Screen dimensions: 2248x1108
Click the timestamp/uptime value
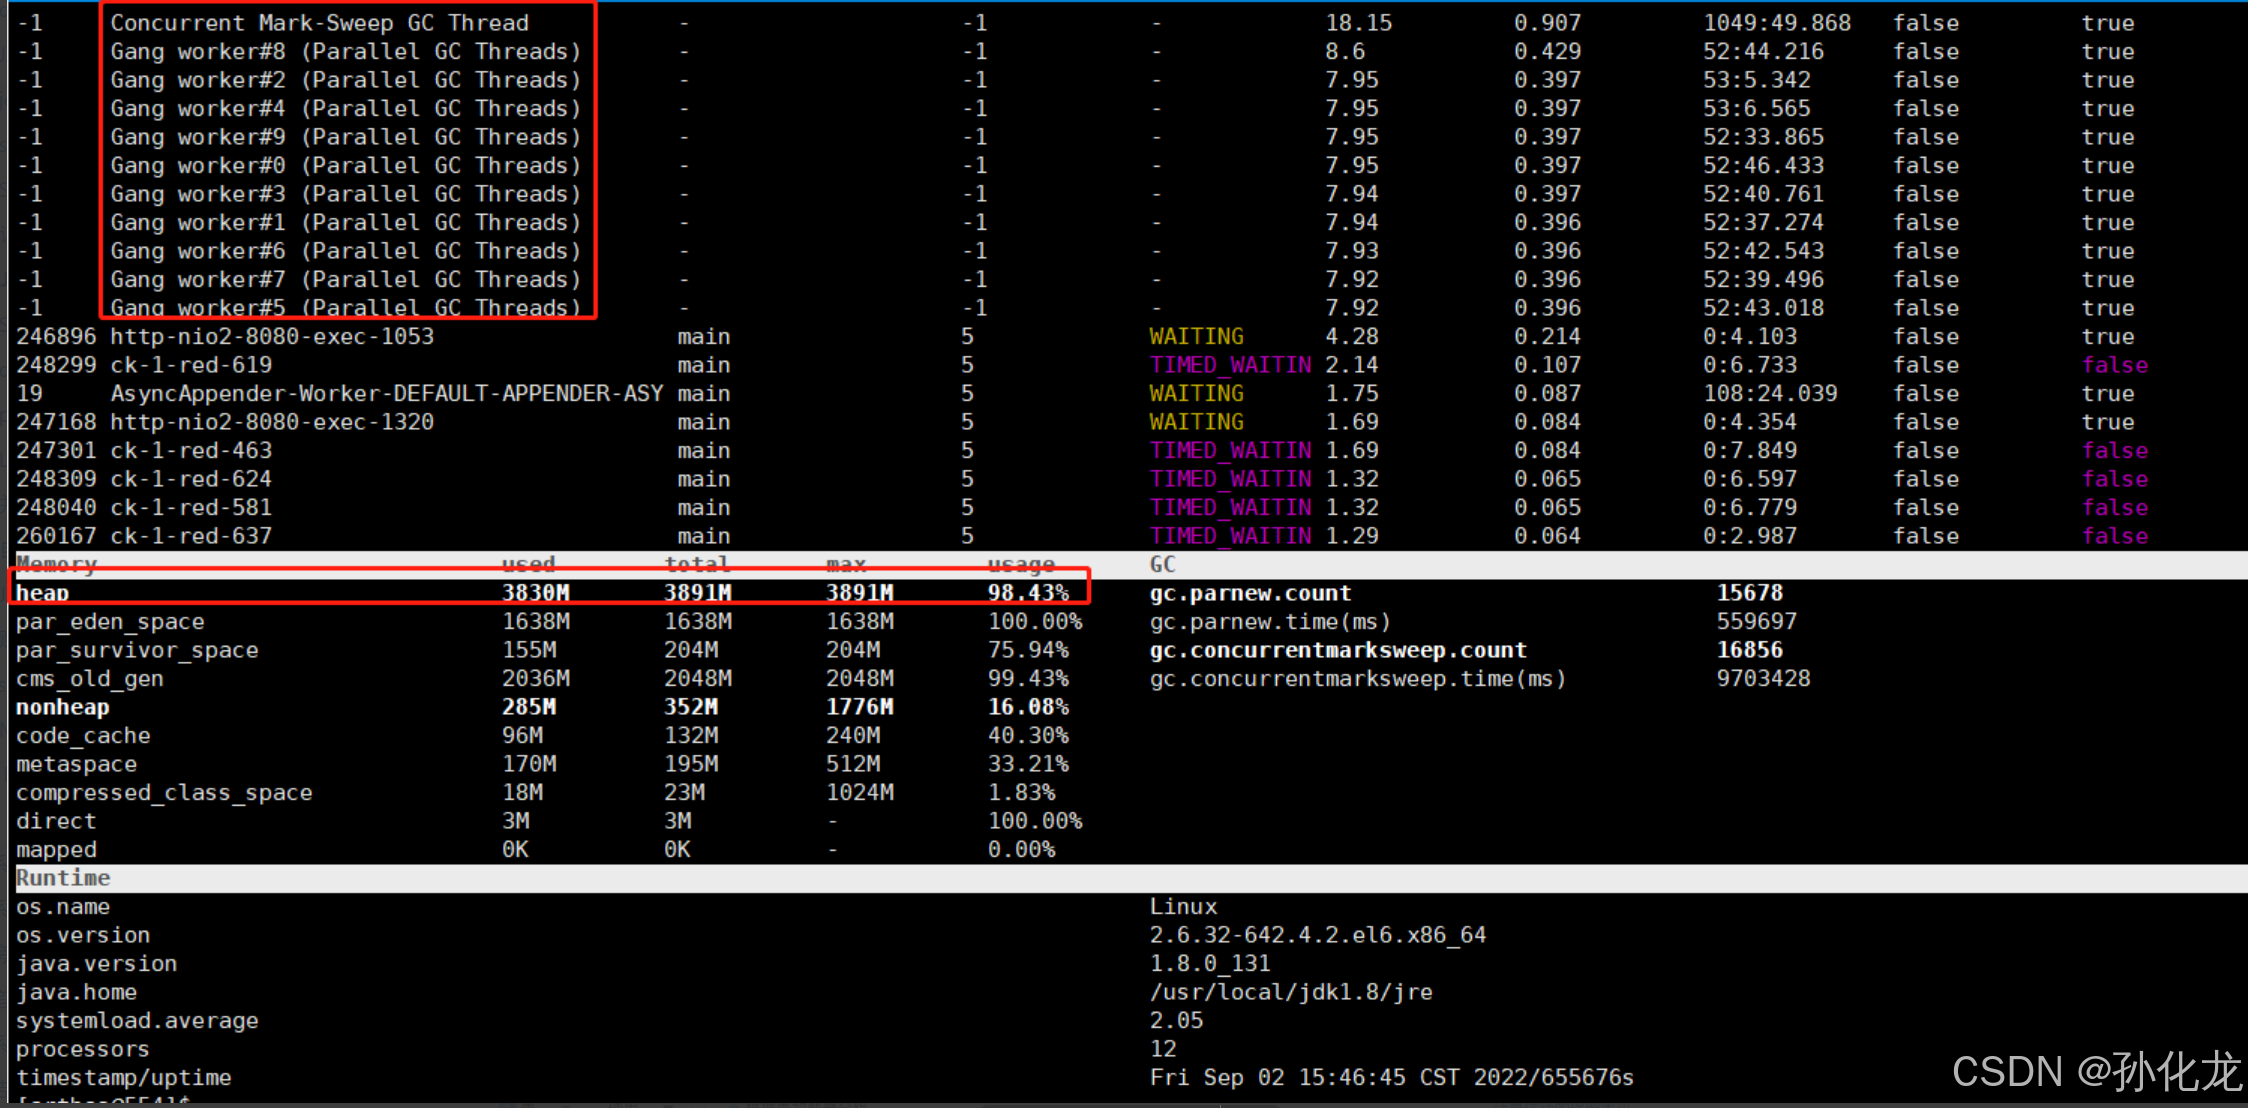(x=1391, y=1078)
